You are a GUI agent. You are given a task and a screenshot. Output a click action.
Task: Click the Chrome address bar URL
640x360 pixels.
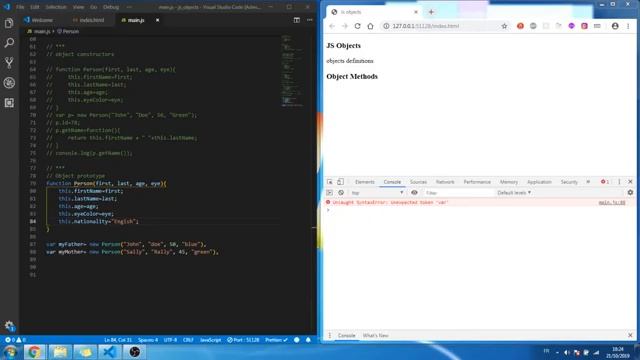click(x=426, y=26)
